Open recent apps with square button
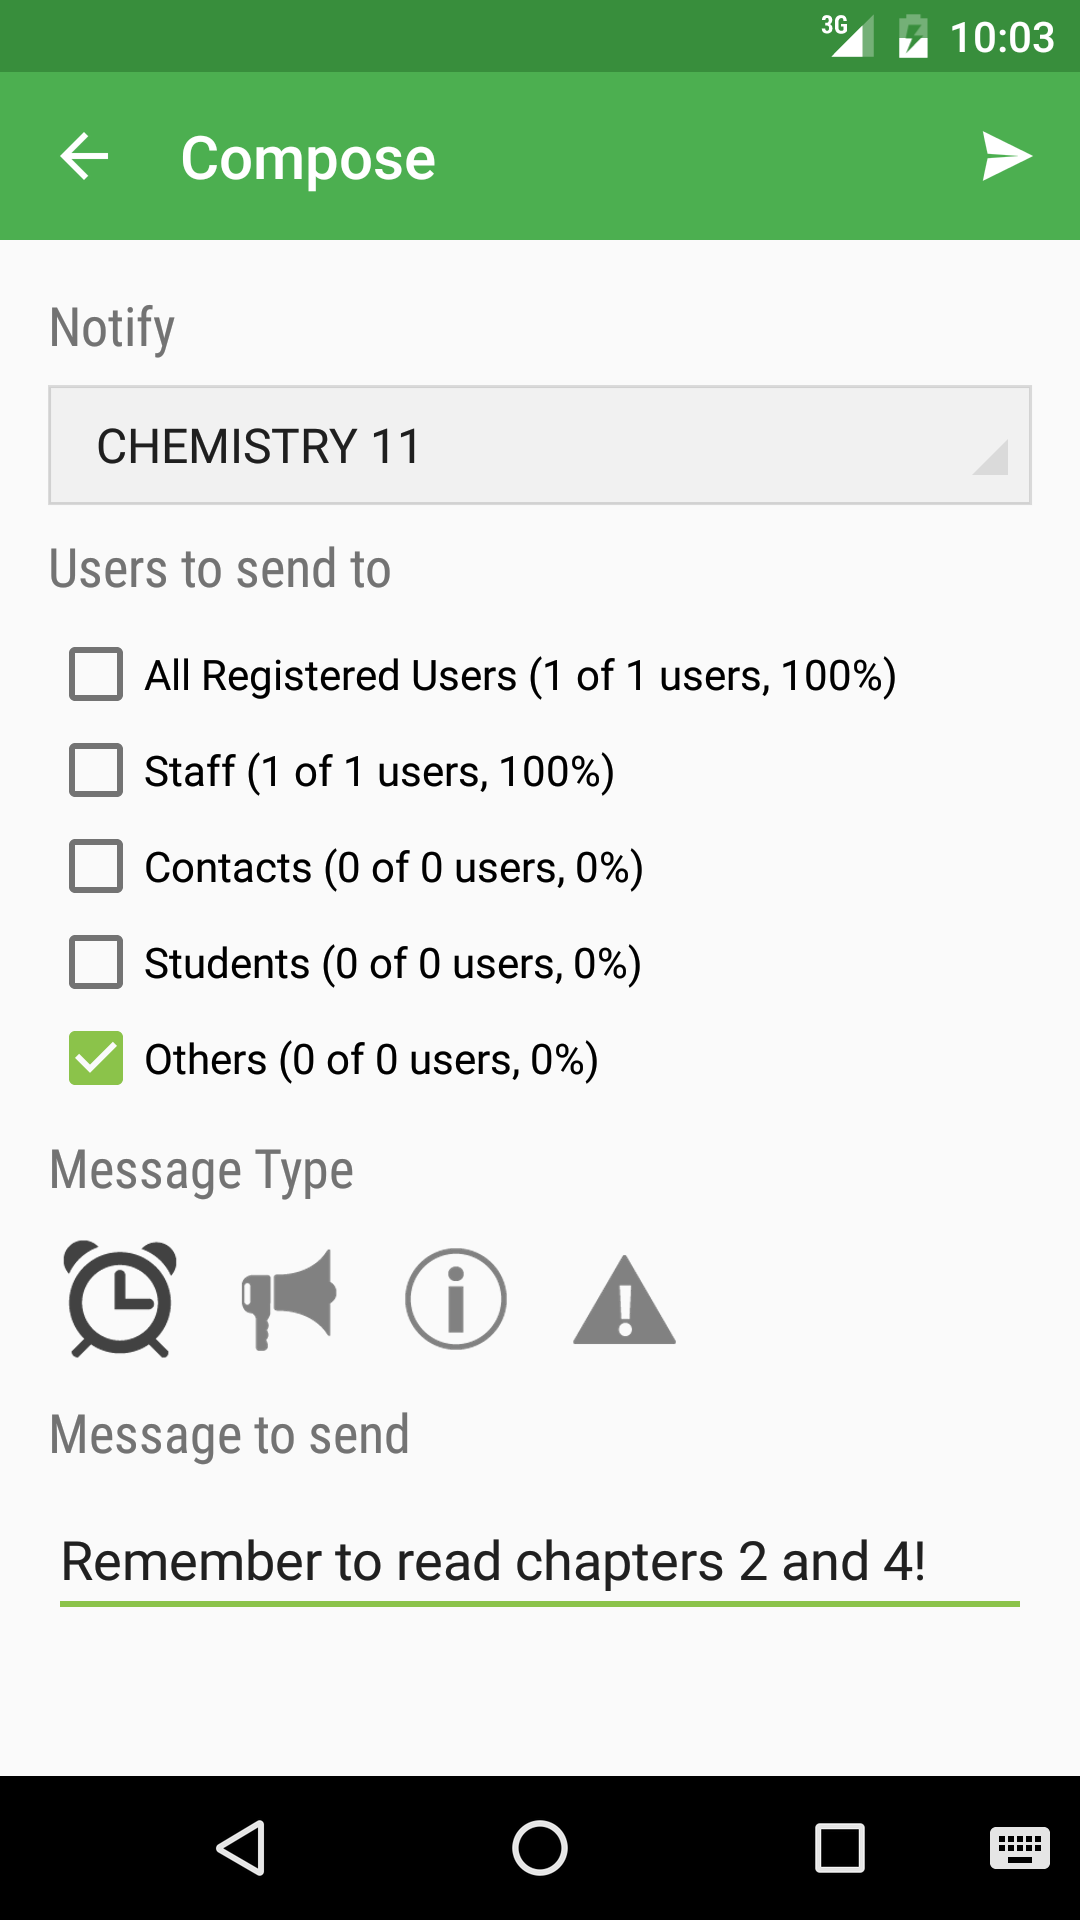 (x=840, y=1847)
